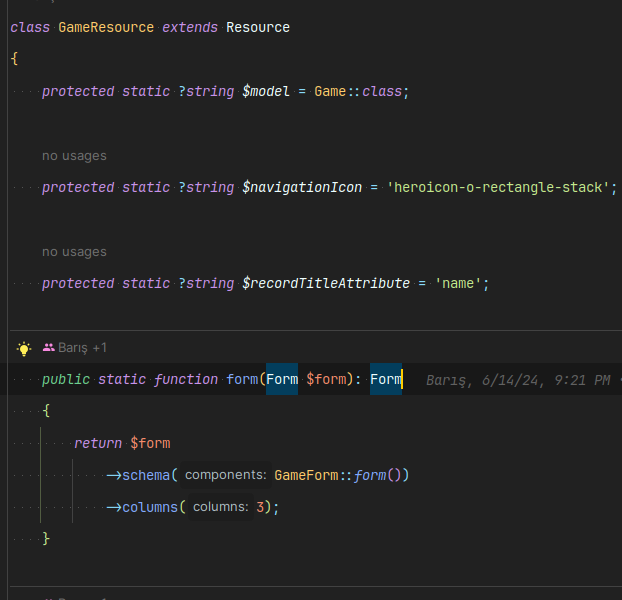Image resolution: width=622 pixels, height=600 pixels.
Task: Click the git blame annotation 'Barış, 6/14/24'
Action: pyautogui.click(x=517, y=380)
